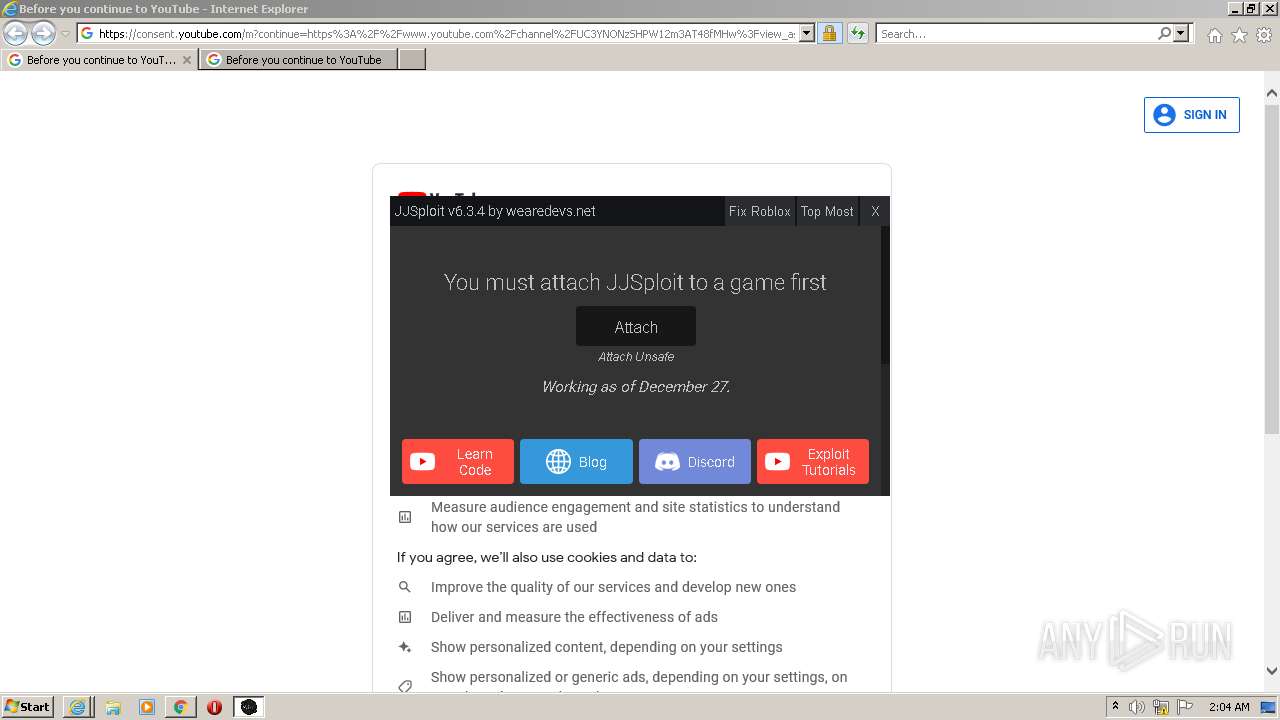Open the Tools gear icon
This screenshot has width=1280, height=720.
pyautogui.click(x=1264, y=35)
